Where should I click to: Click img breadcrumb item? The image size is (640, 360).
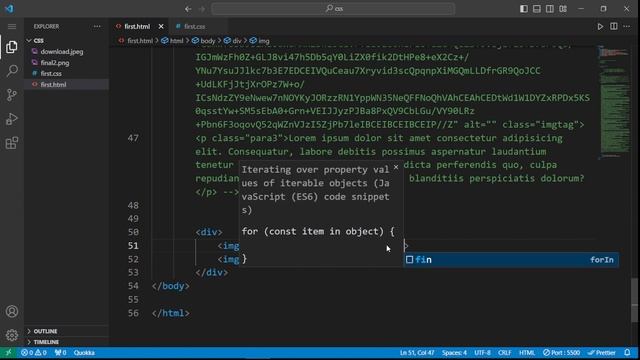coord(264,41)
